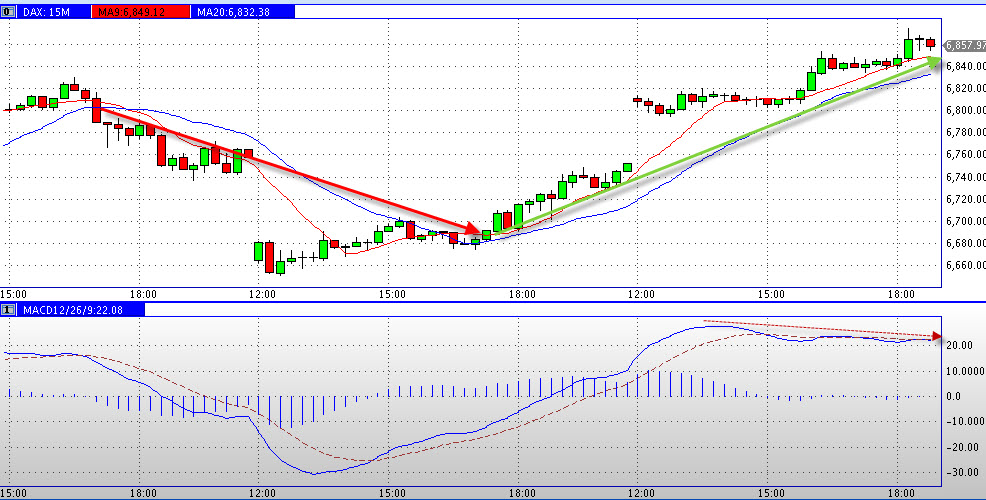Click the 6,680.00 price axis label
This screenshot has height=500, width=986.
966,243
